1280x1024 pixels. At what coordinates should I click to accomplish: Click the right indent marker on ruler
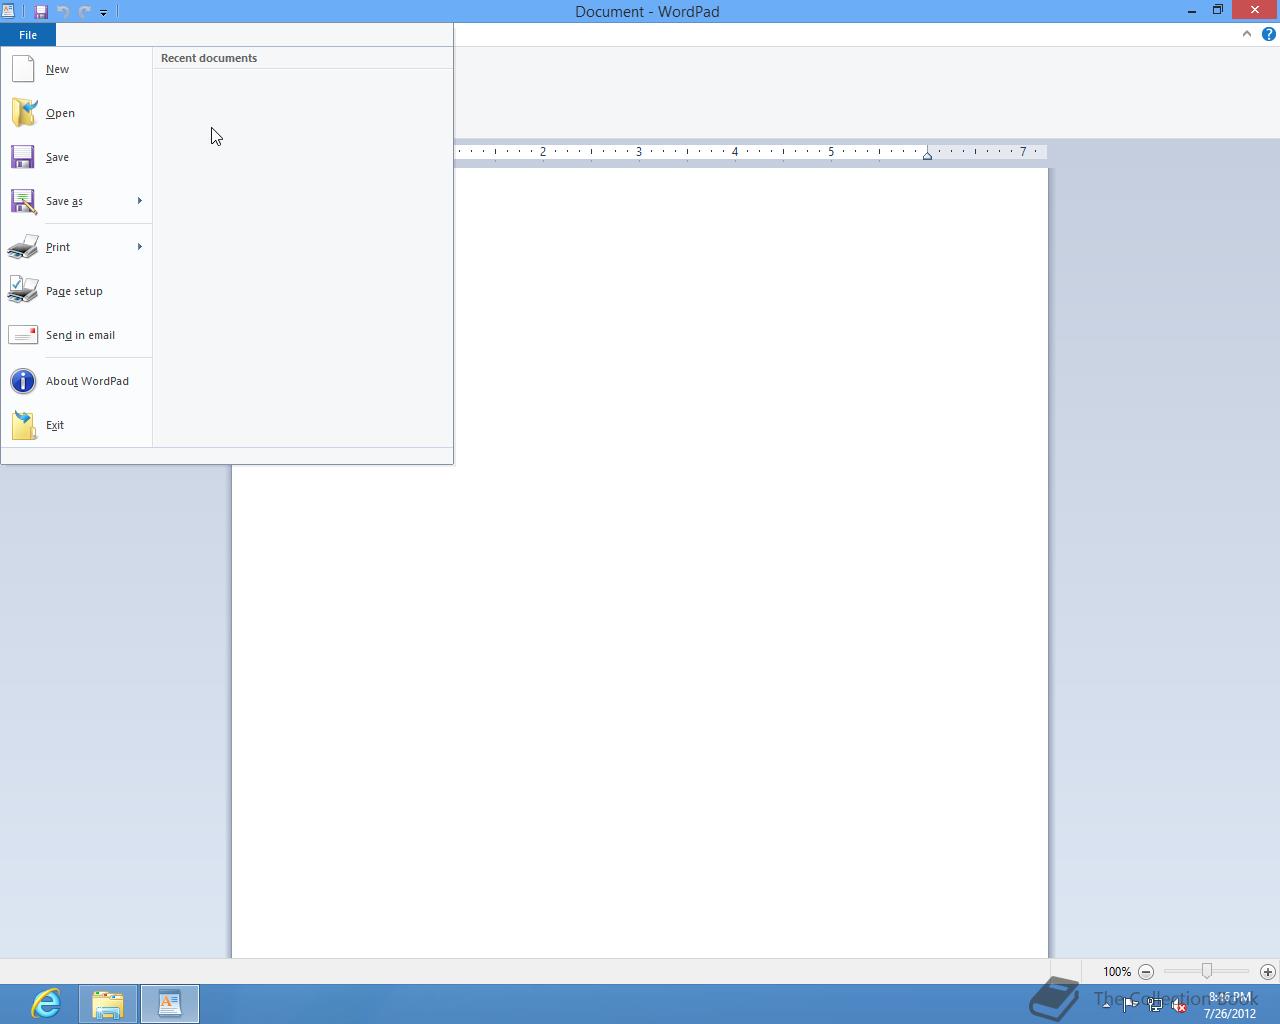(928, 155)
